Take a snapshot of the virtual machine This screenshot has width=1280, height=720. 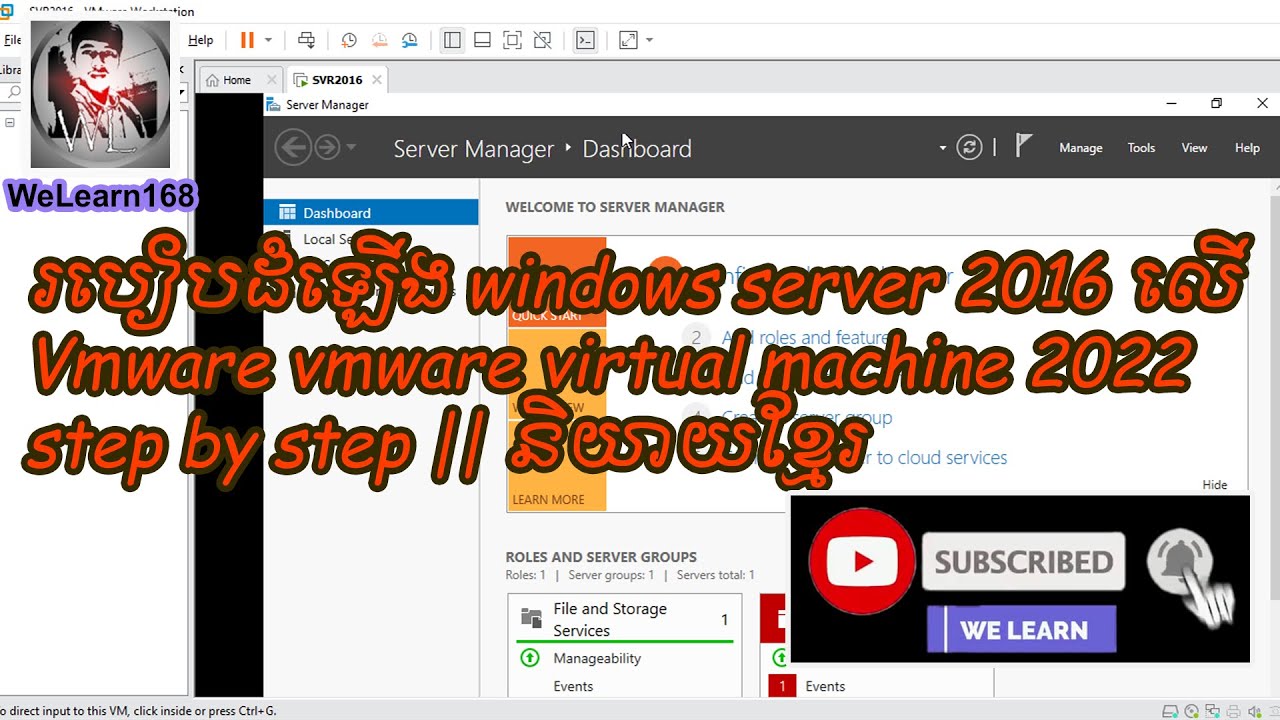point(349,40)
